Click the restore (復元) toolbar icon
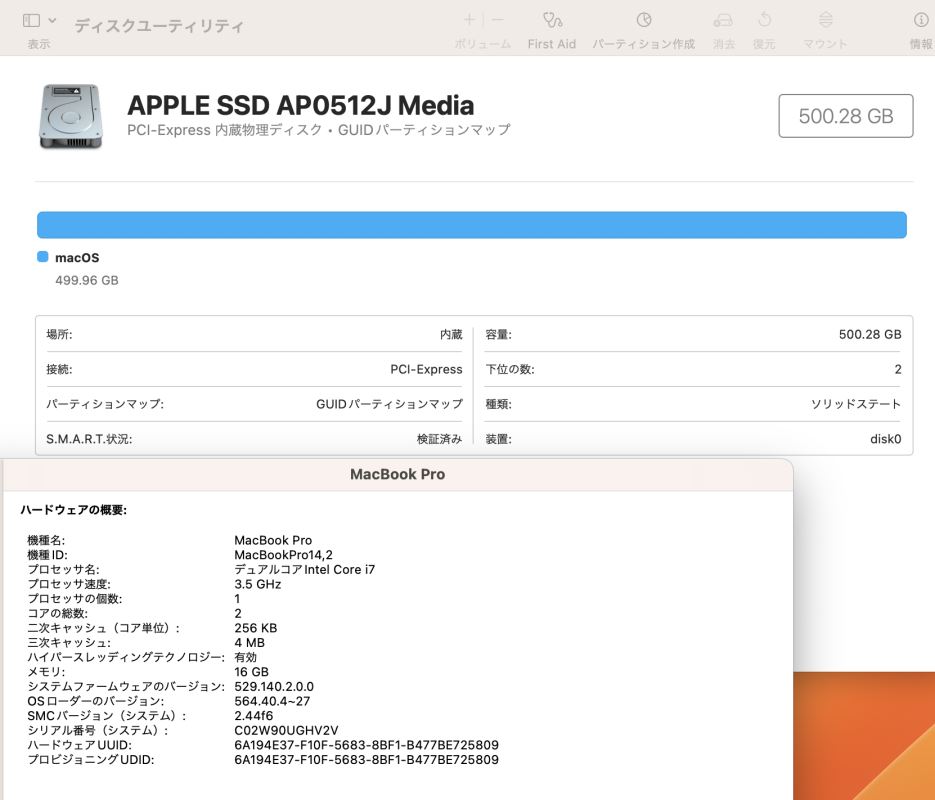935x800 pixels. point(765,20)
